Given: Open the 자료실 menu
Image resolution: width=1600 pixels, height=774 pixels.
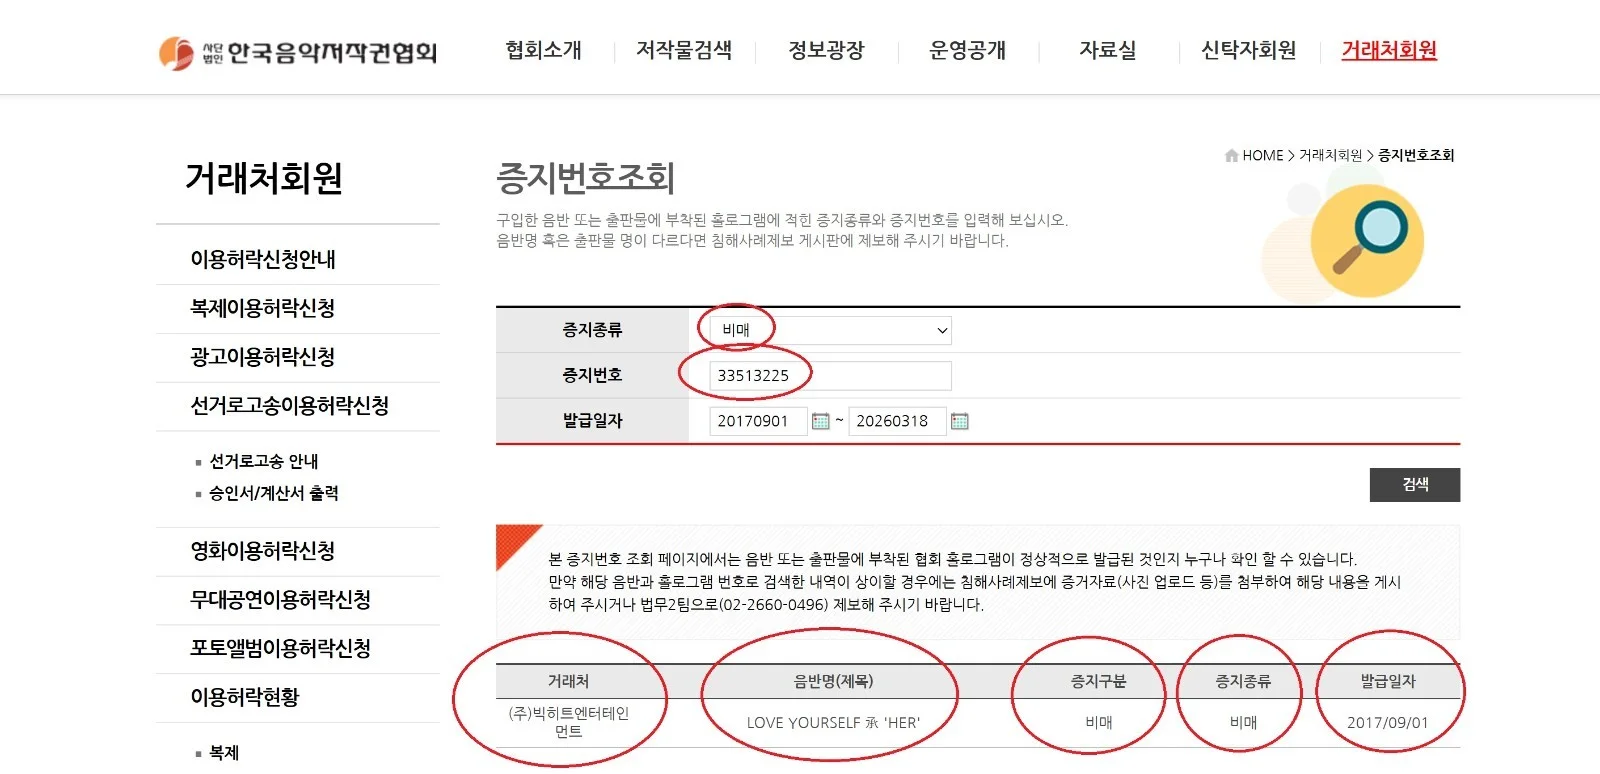Looking at the screenshot, I should click(1108, 50).
